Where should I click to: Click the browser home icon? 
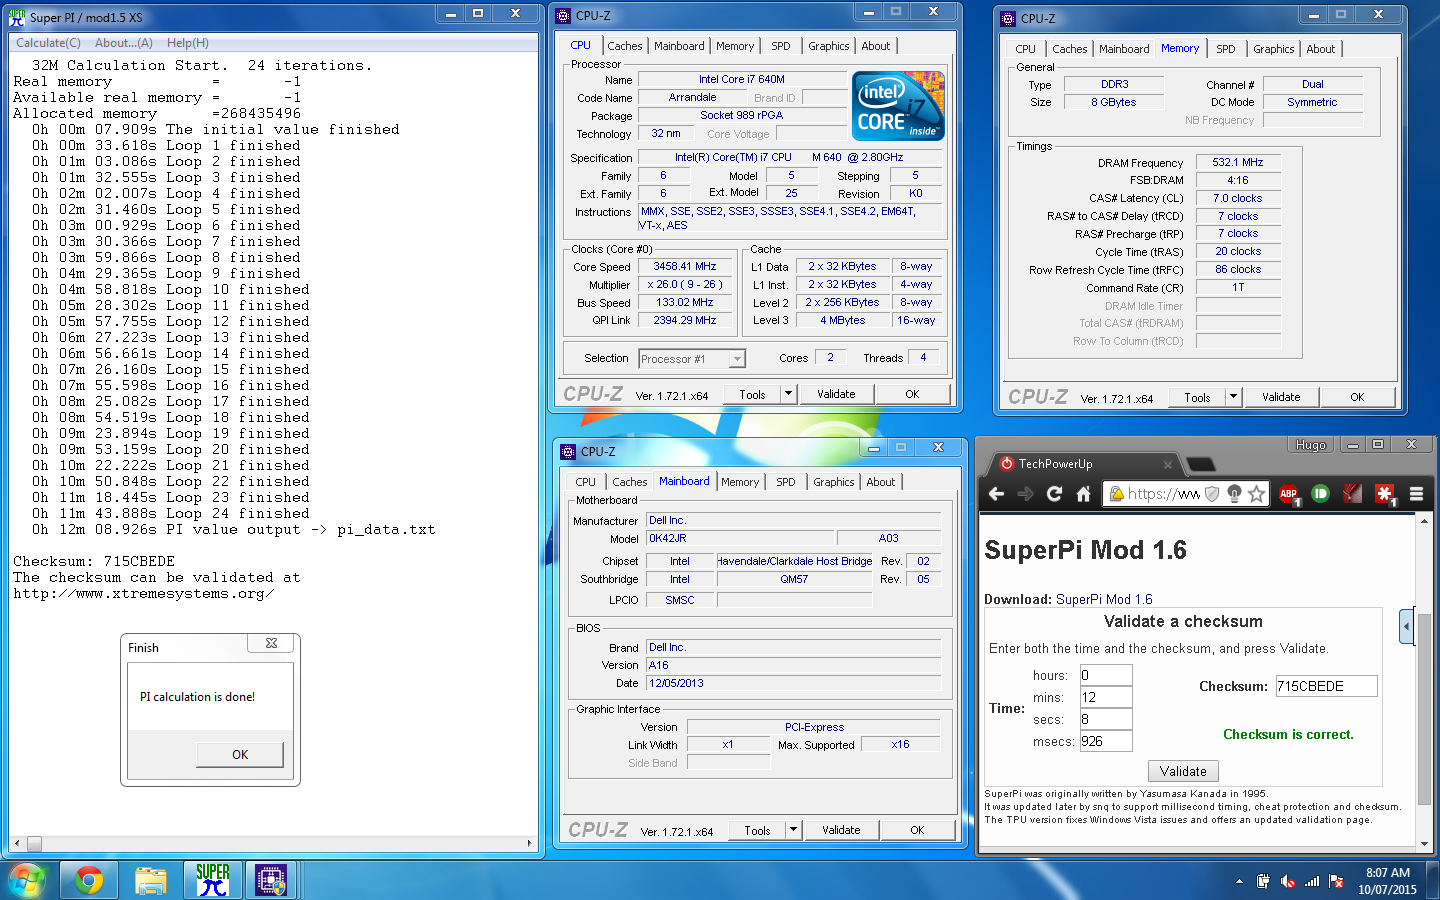[x=1083, y=493]
